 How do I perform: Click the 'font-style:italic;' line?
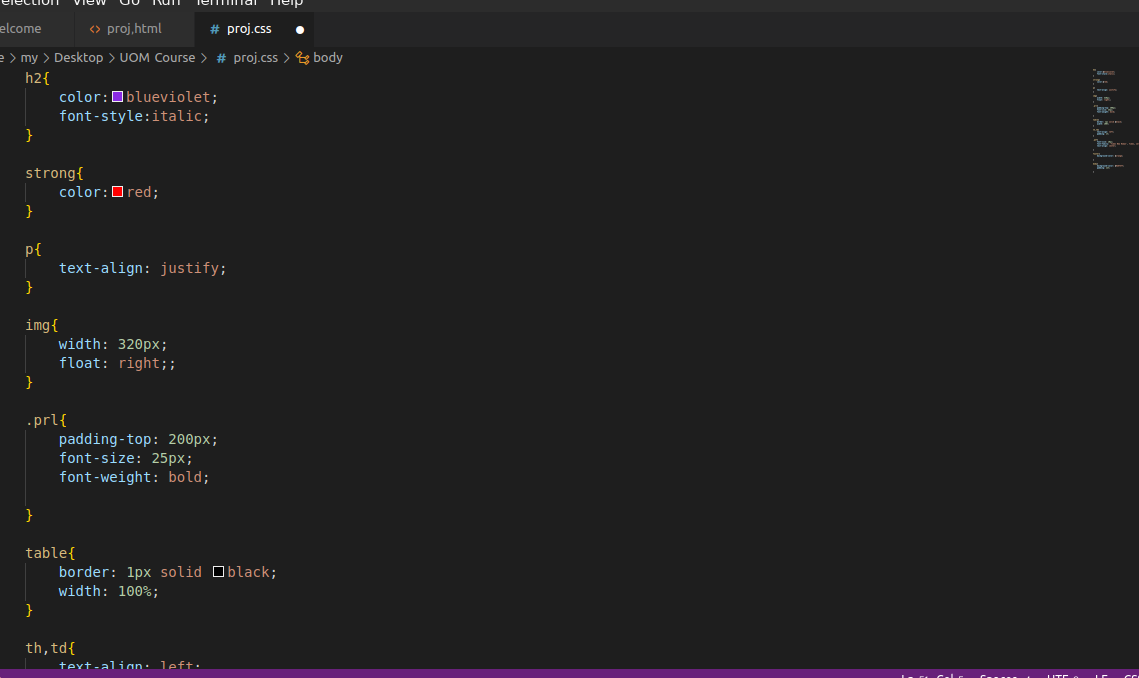pos(134,116)
